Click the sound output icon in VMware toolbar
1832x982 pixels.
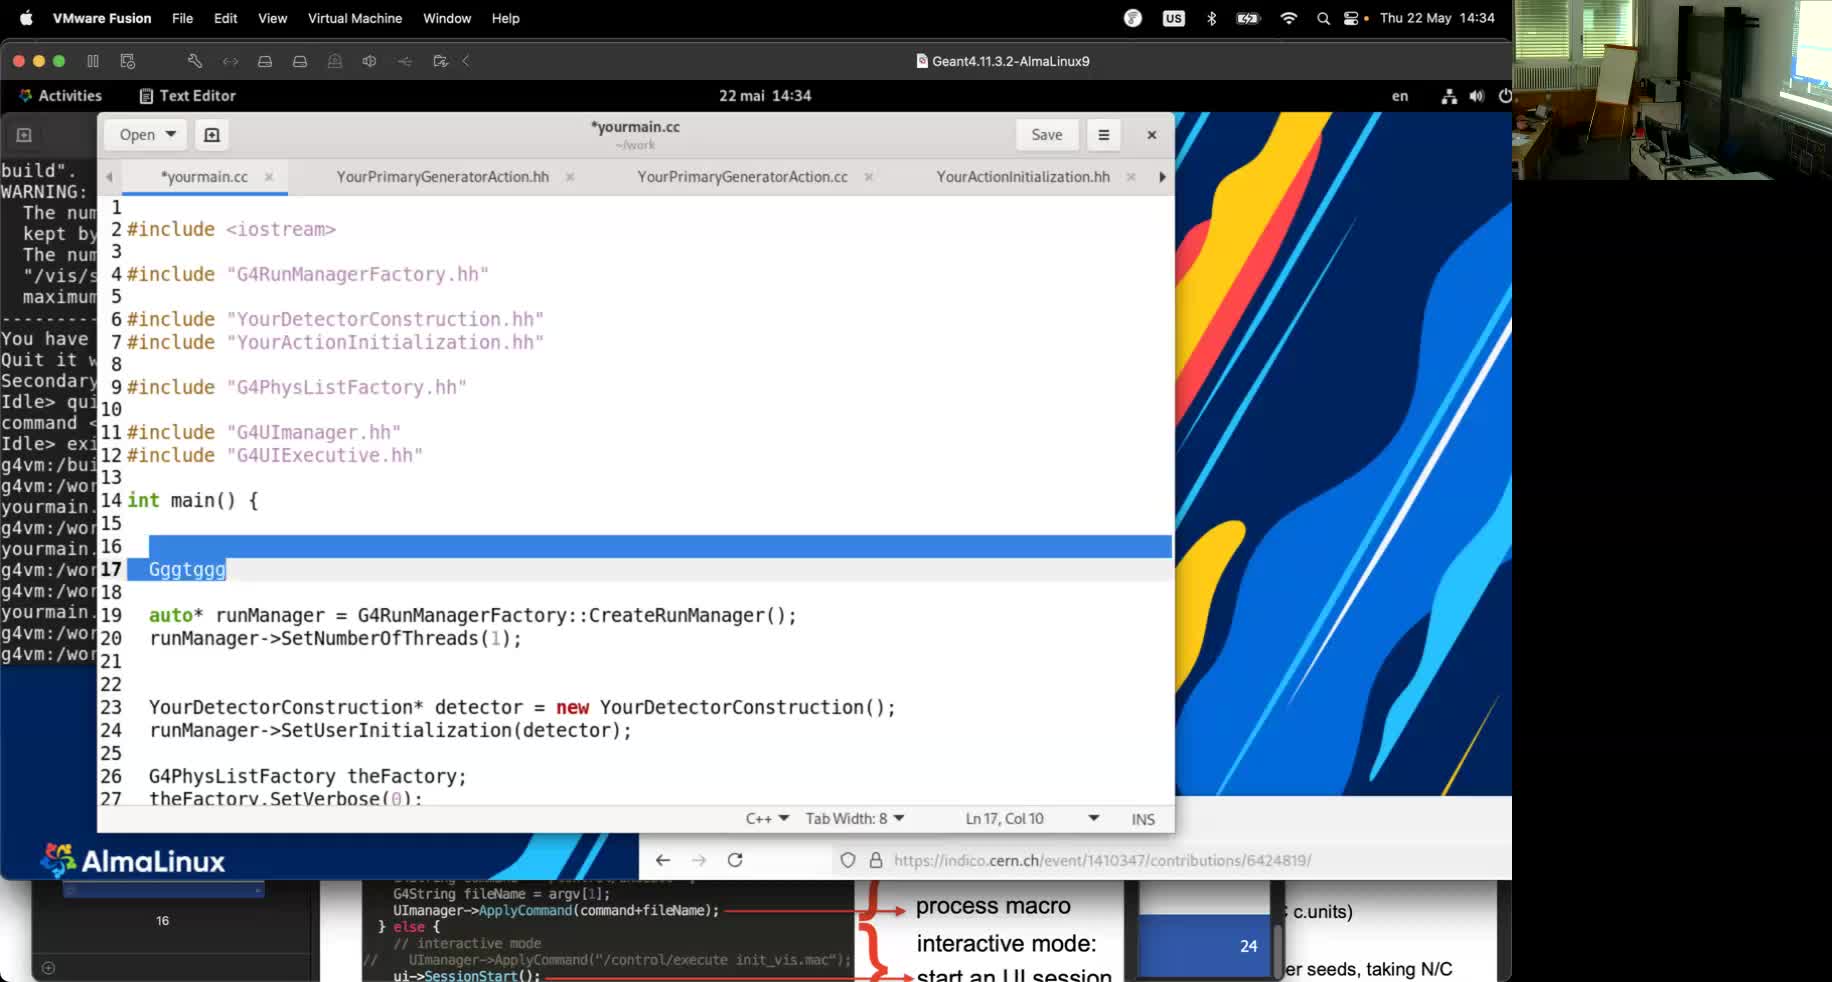point(369,61)
